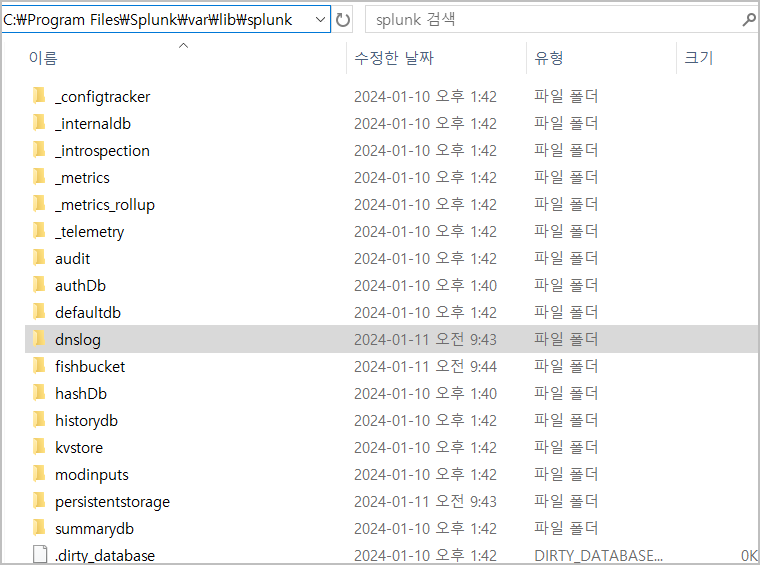Select the _telemetry folder name
Viewport: 760px width, 565px height.
tap(90, 232)
